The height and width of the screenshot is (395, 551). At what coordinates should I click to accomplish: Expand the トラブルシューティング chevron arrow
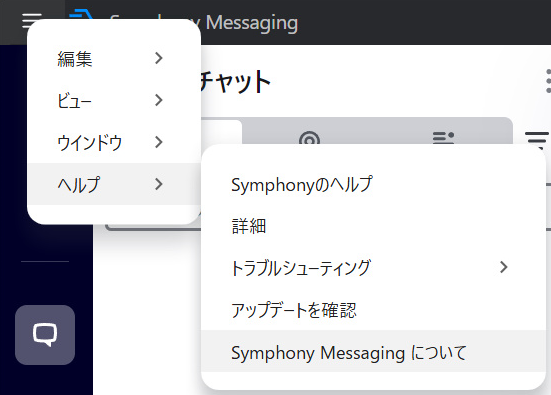[504, 267]
